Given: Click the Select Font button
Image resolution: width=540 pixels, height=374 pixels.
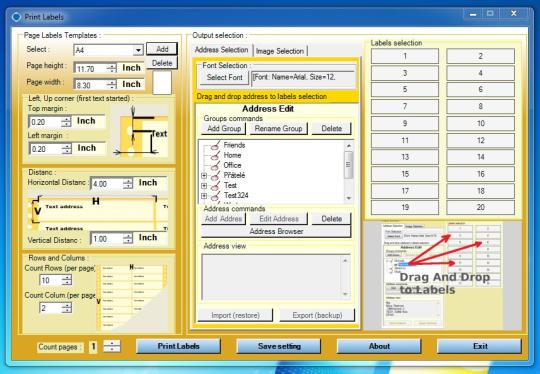Looking at the screenshot, I should [224, 77].
